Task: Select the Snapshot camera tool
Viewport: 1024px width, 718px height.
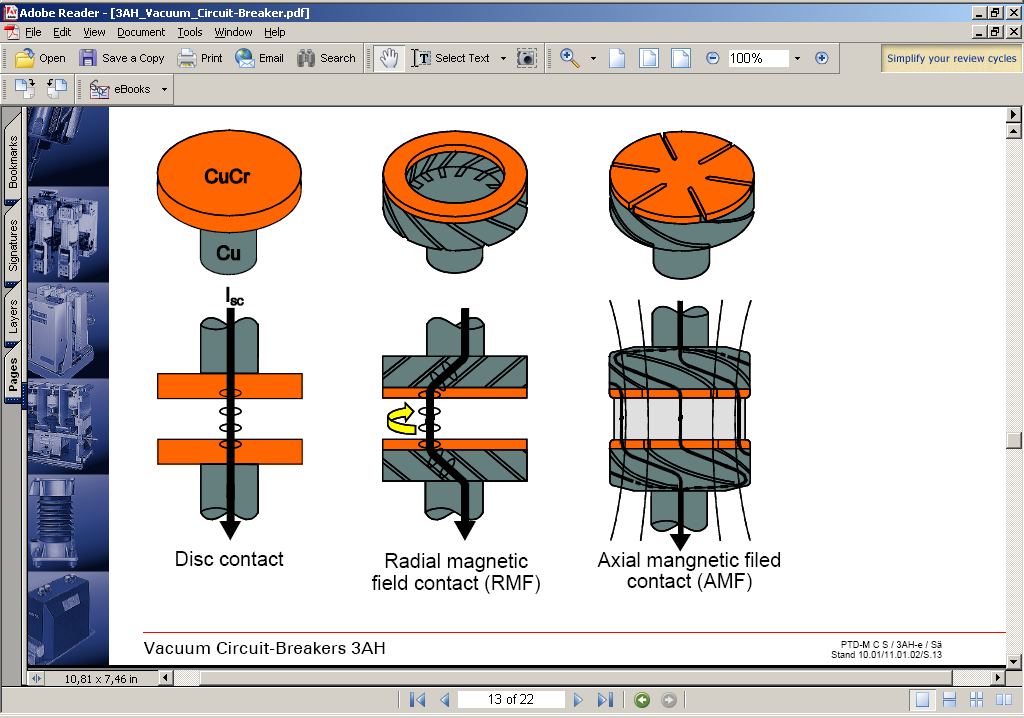Action: click(526, 58)
